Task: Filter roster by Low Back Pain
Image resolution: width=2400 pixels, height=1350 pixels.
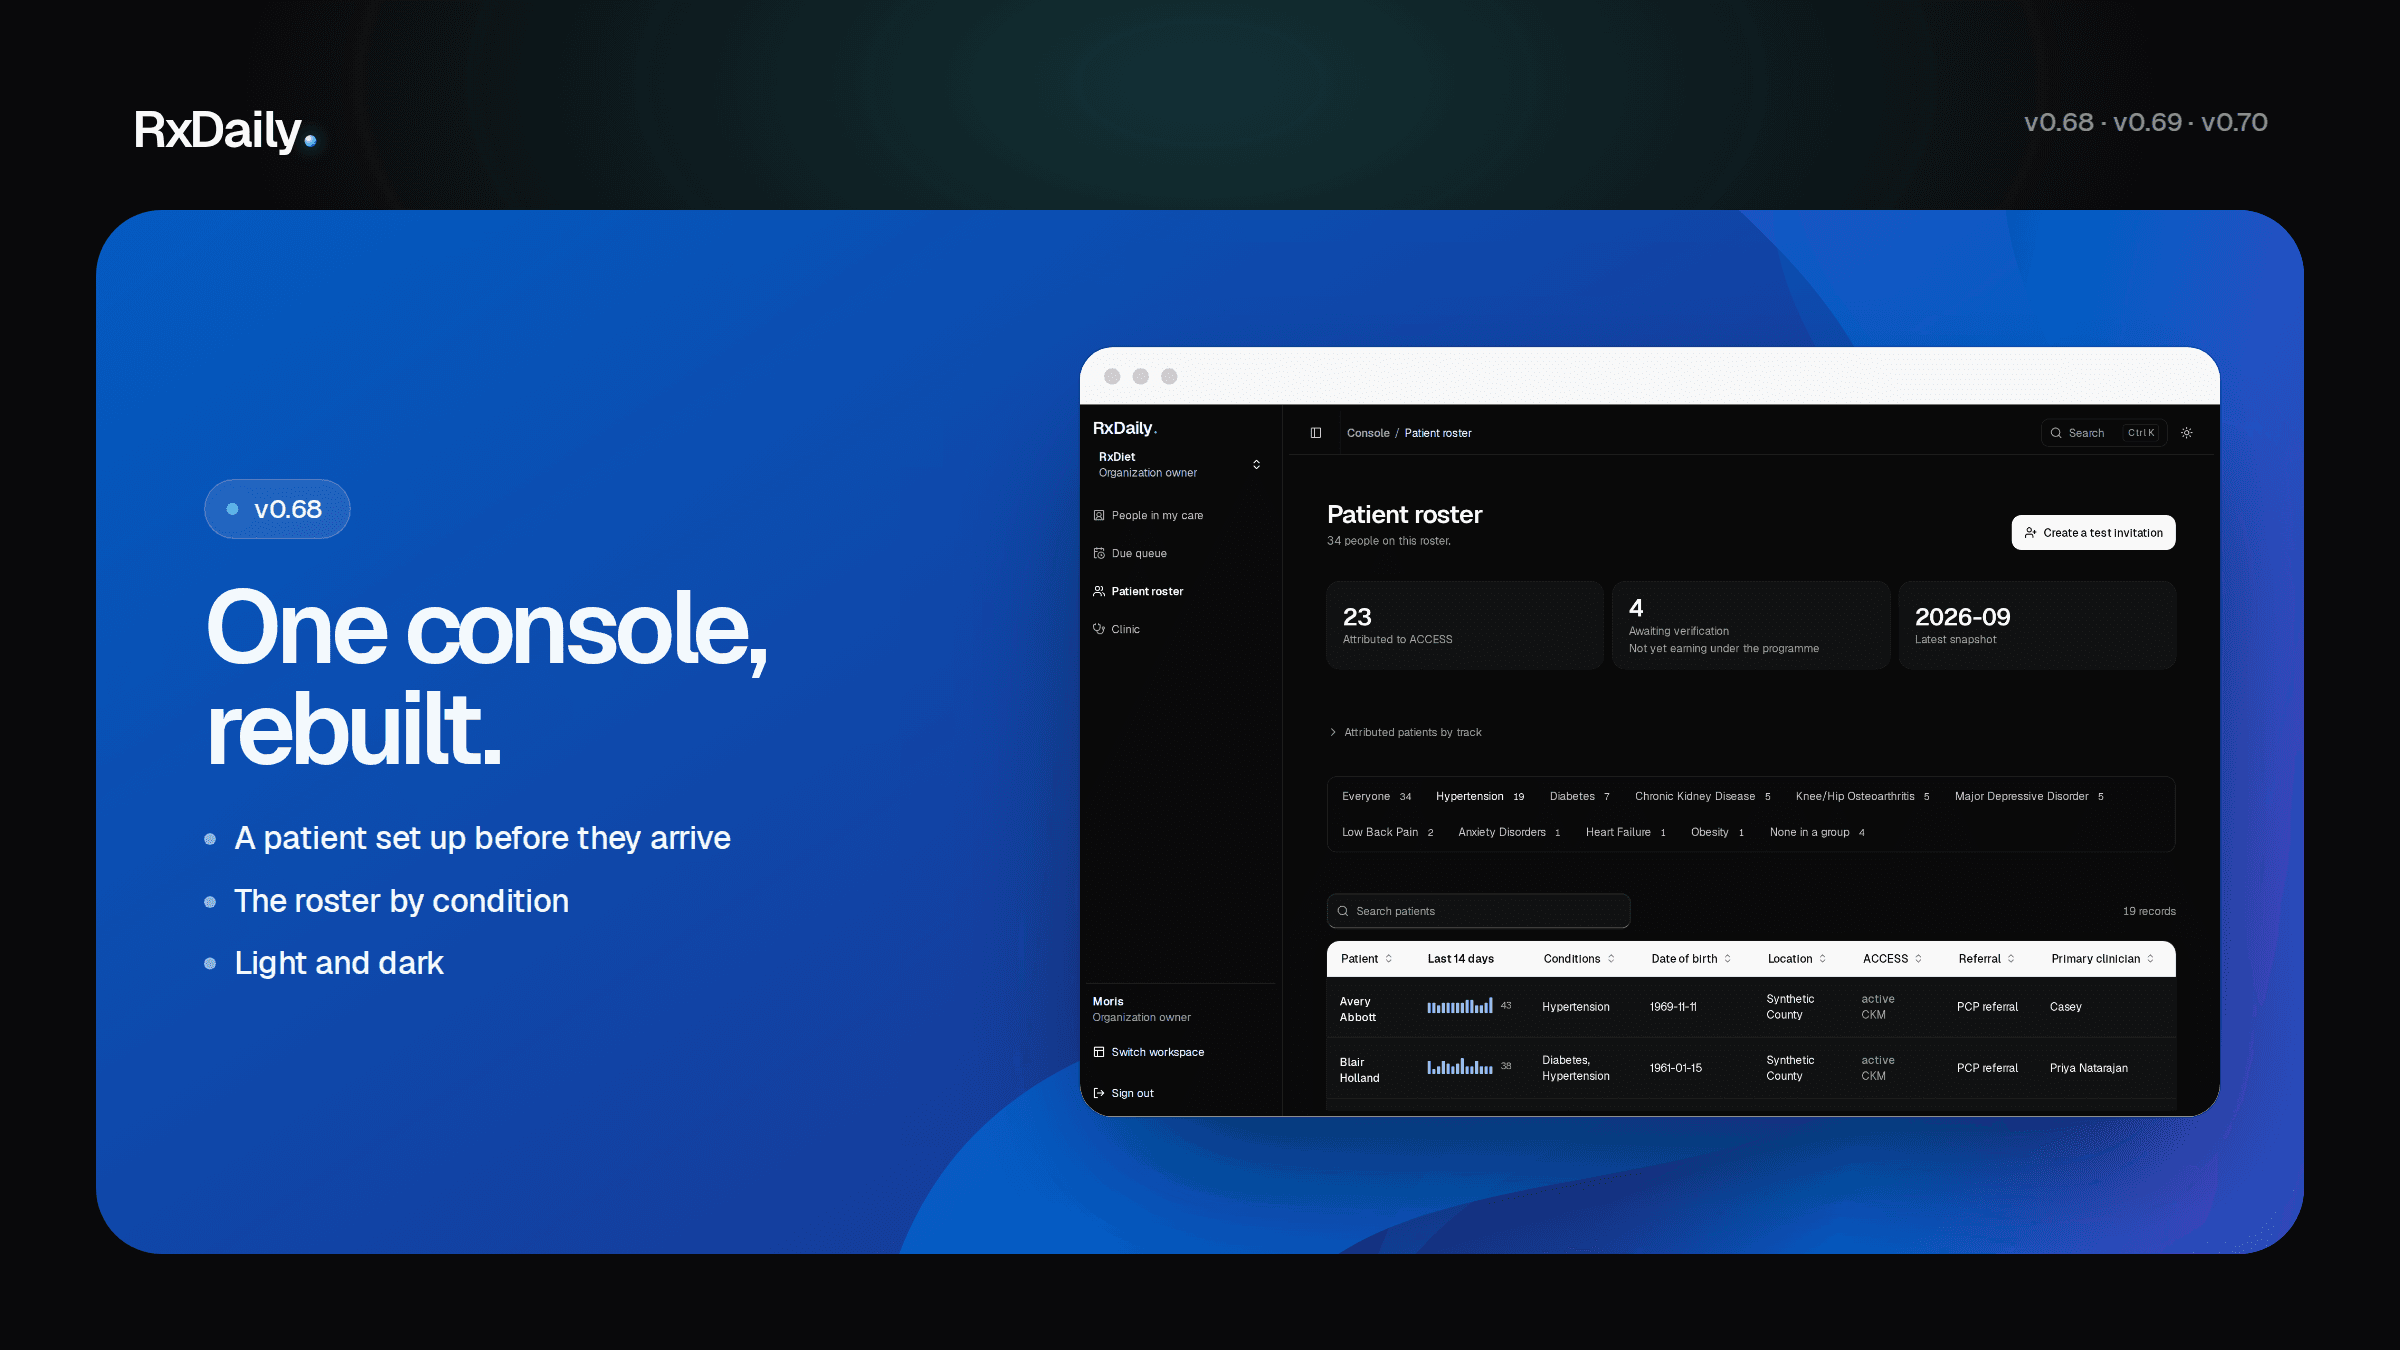Action: [x=1388, y=832]
